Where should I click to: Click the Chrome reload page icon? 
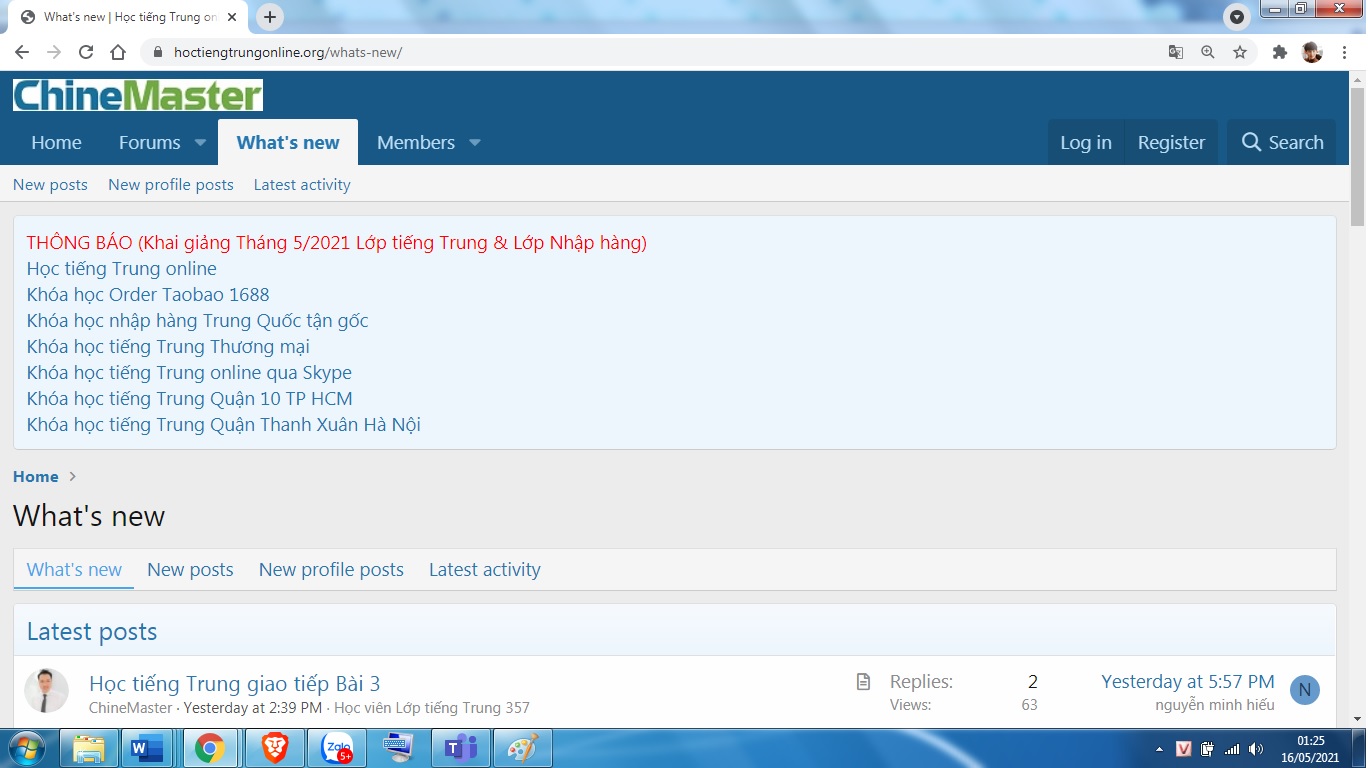click(86, 52)
